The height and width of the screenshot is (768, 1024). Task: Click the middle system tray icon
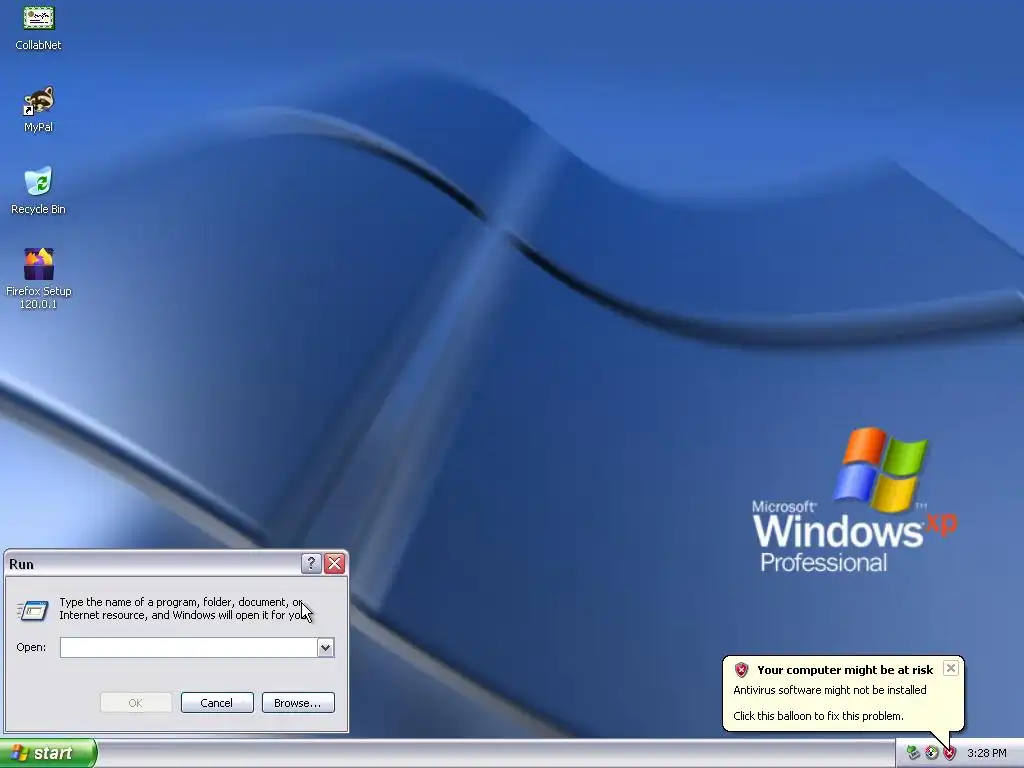[x=931, y=753]
